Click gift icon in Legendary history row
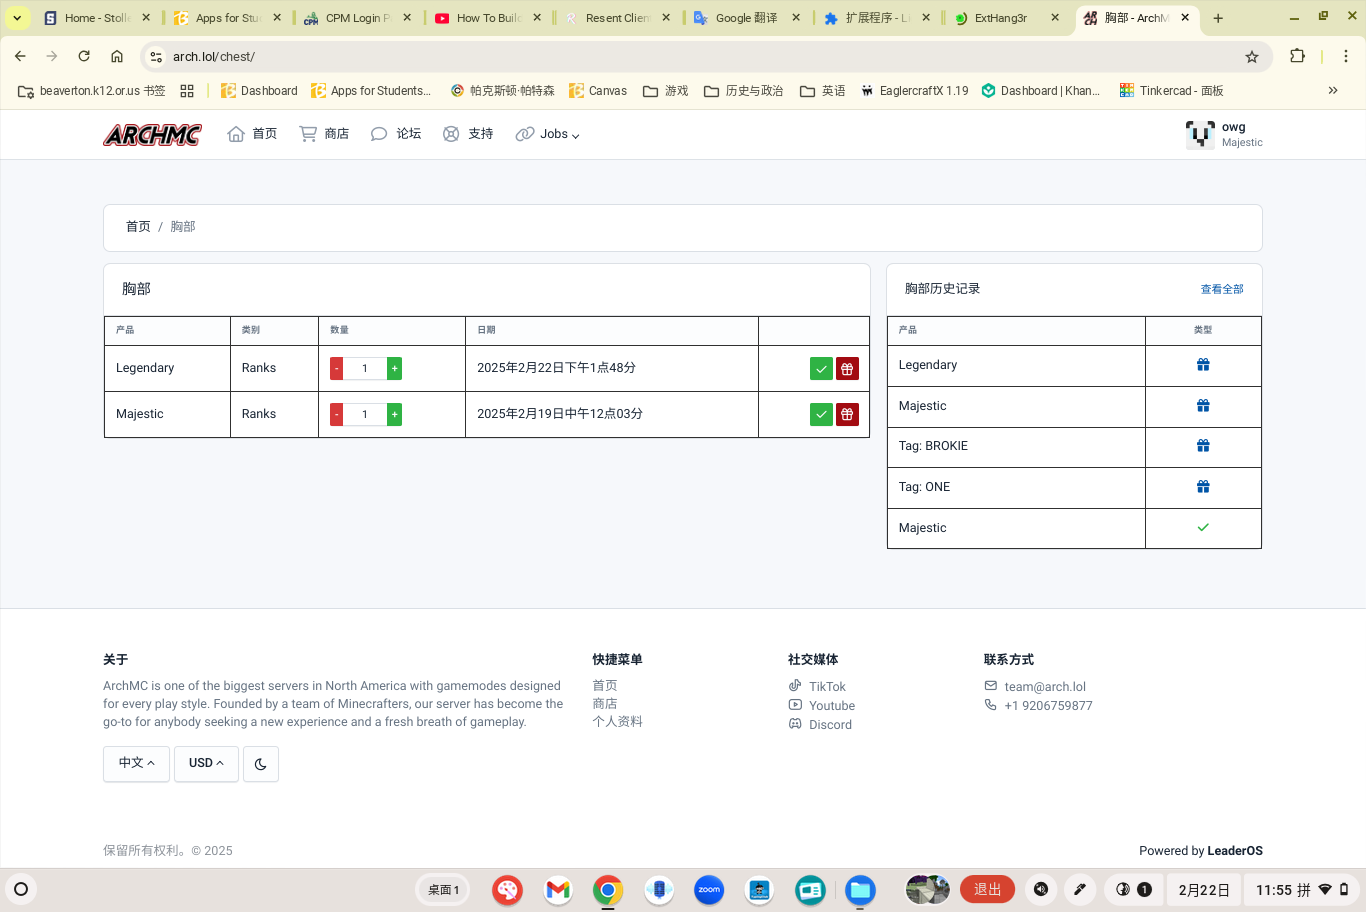This screenshot has width=1366, height=912. [x=1203, y=365]
